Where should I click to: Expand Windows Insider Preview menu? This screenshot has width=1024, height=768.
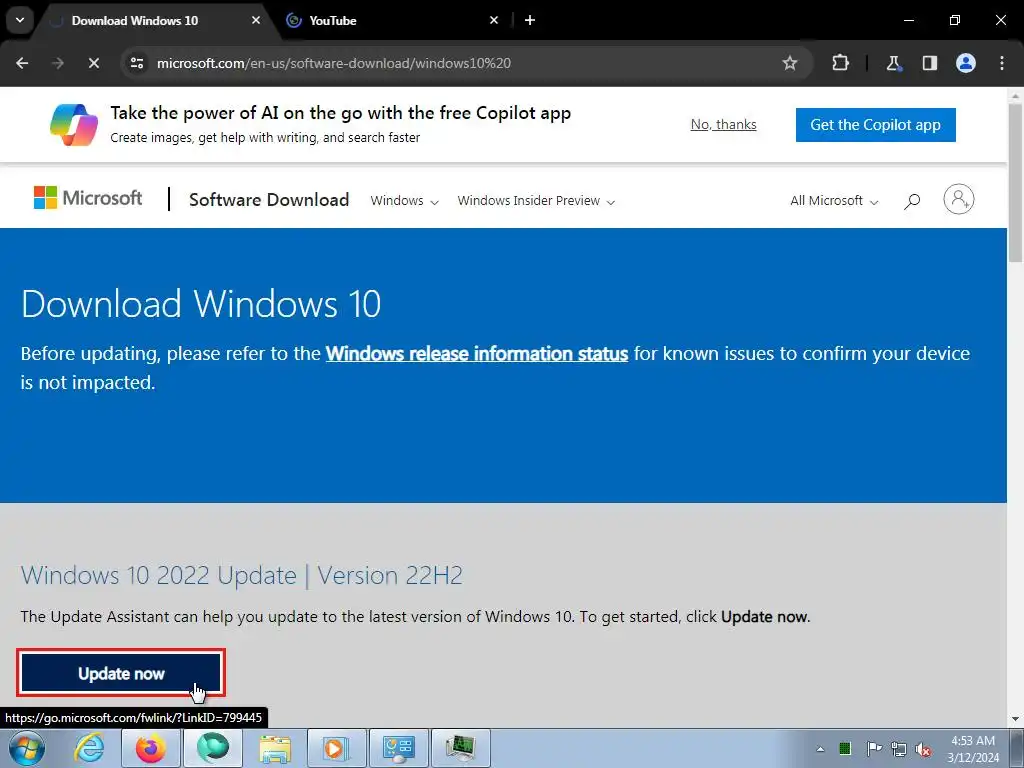[x=536, y=200]
